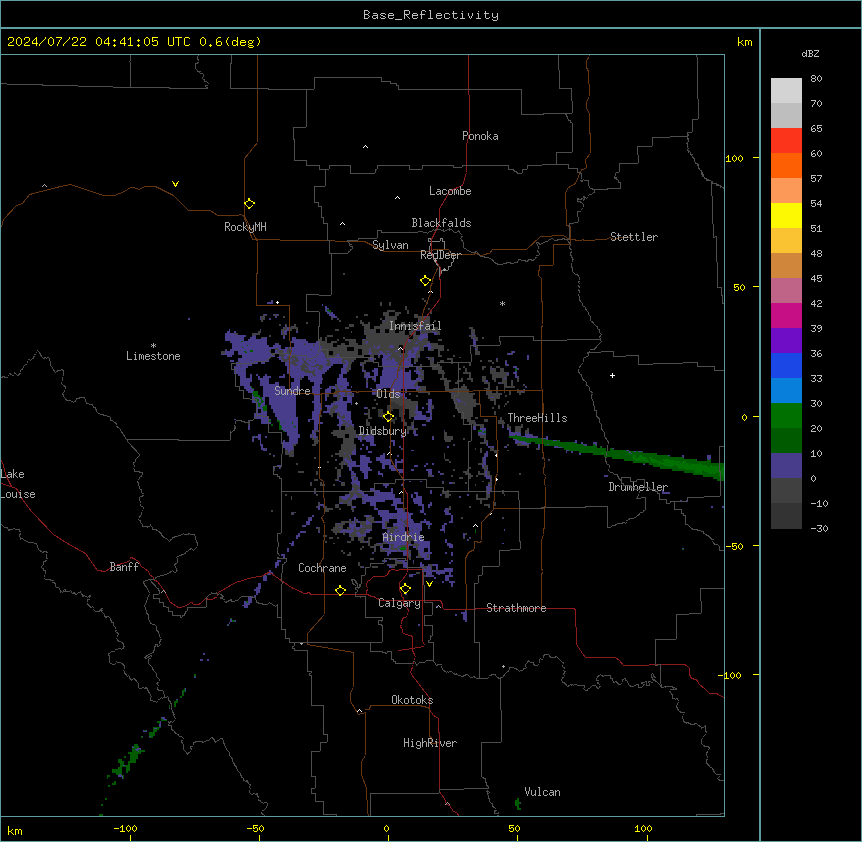Screen dimensions: 862x842
Task: Click the Sundre town label
Action: point(292,391)
